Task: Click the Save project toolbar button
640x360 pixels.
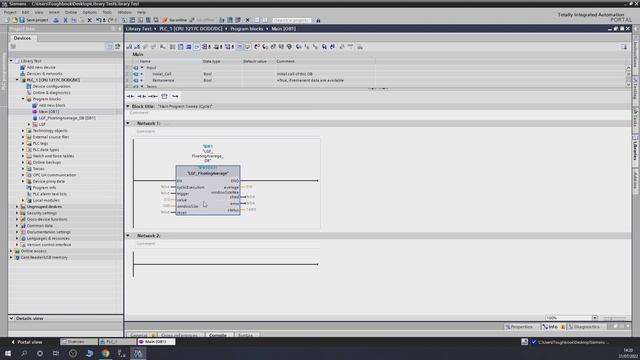Action: click(33, 20)
